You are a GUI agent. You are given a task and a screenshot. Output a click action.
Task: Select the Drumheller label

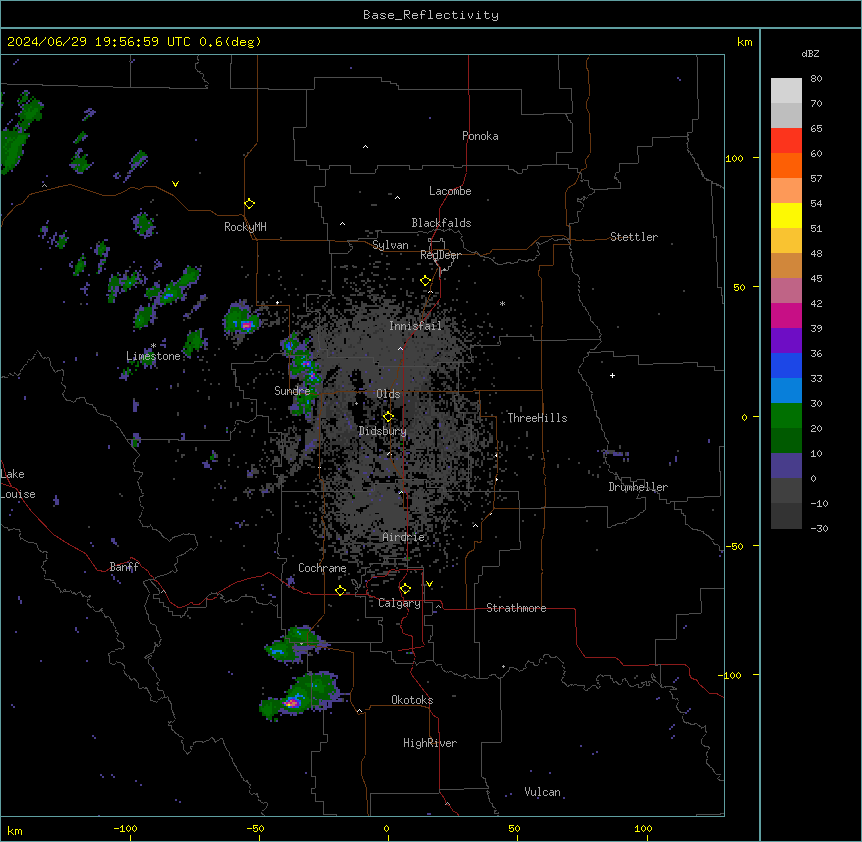click(638, 487)
